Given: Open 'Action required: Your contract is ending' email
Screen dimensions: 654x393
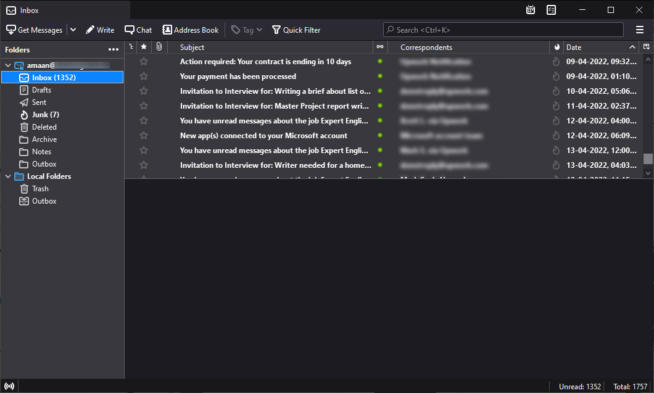Looking at the screenshot, I should point(265,62).
